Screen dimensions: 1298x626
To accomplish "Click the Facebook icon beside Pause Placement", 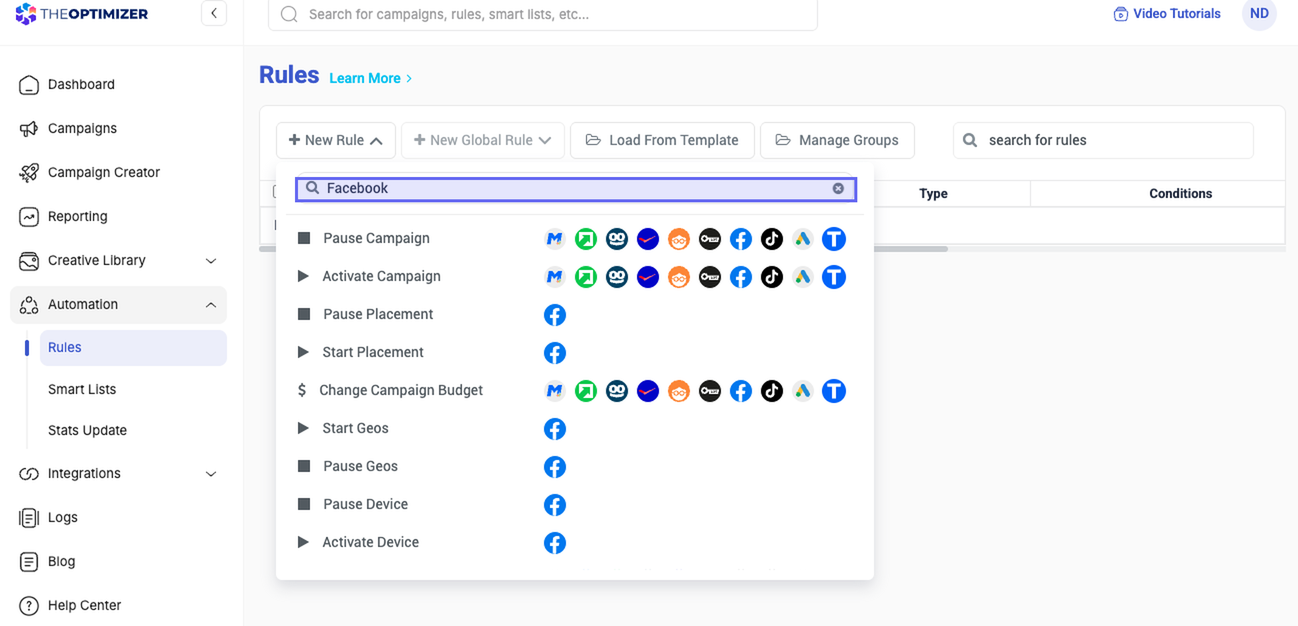I will click(x=555, y=315).
